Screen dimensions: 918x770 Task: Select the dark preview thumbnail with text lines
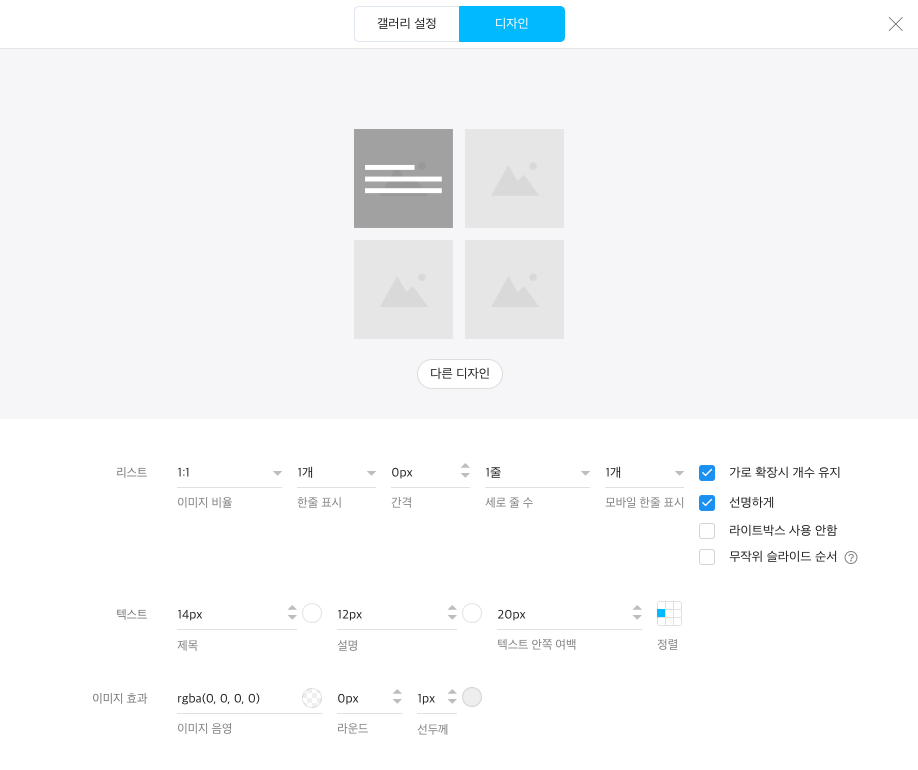(403, 179)
